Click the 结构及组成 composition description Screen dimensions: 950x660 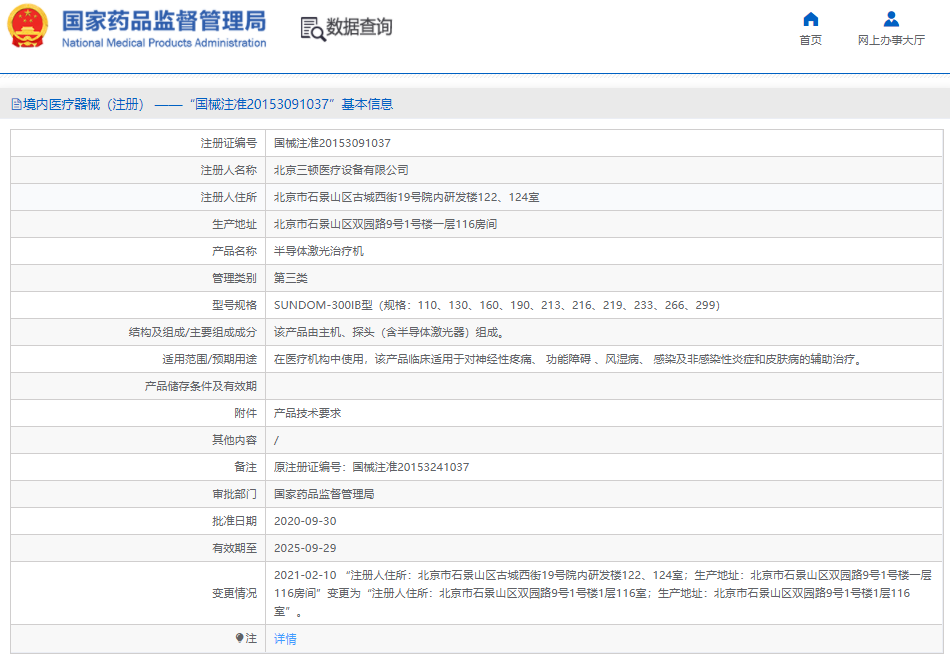391,332
